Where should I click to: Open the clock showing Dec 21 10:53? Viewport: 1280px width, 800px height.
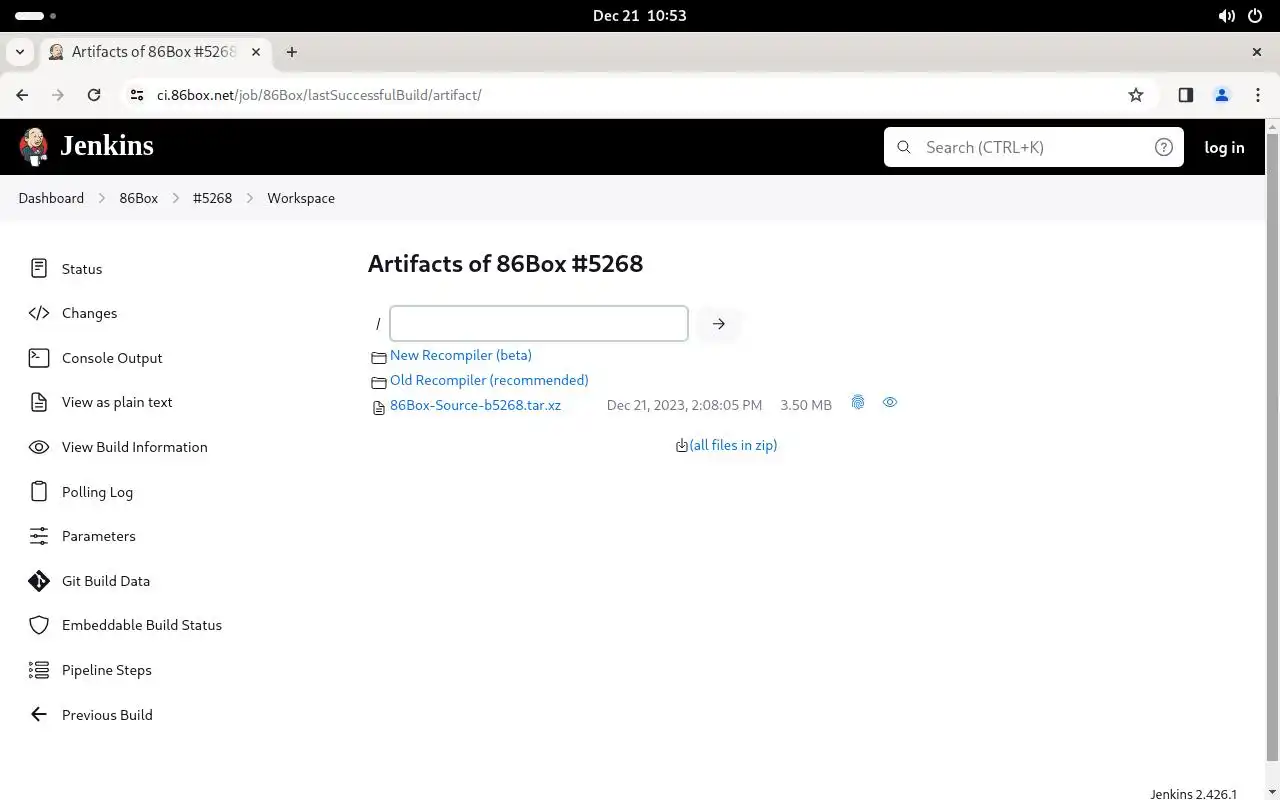point(639,15)
